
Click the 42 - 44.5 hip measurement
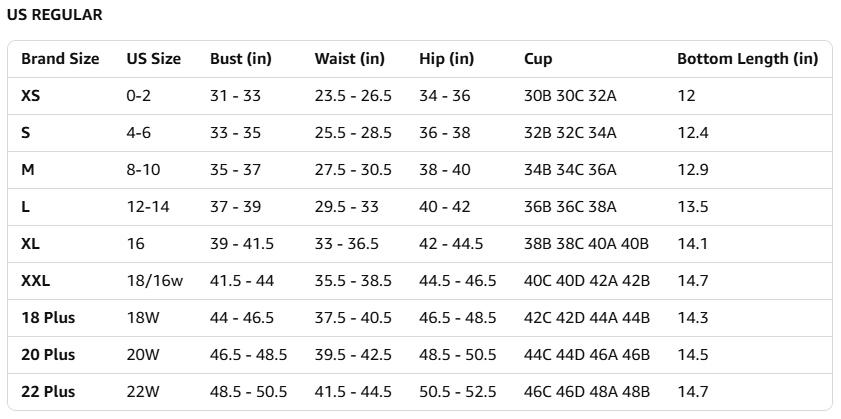click(x=450, y=244)
